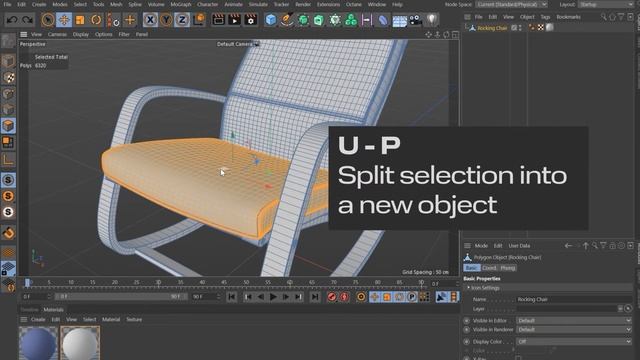Add a Floor environment object
Viewport: 640px width, 360px height.
pyautogui.click(x=400, y=20)
